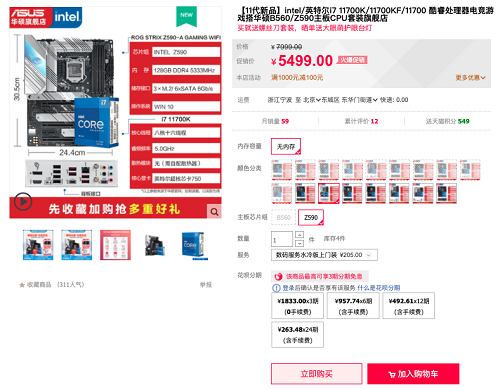Click the 举报 report link
The image size is (500, 390).
(x=206, y=285)
